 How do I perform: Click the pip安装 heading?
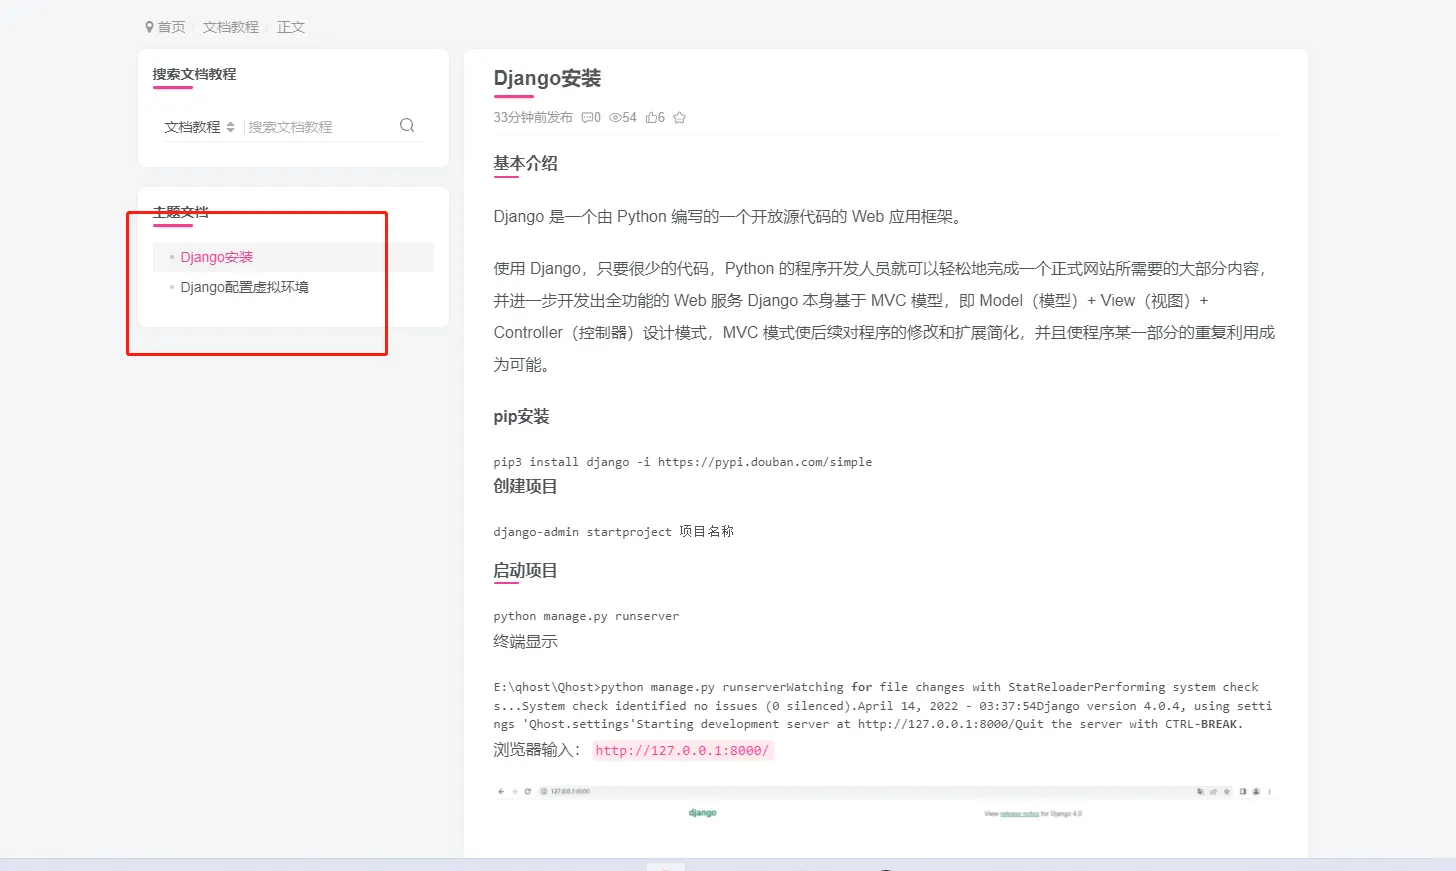[521, 416]
